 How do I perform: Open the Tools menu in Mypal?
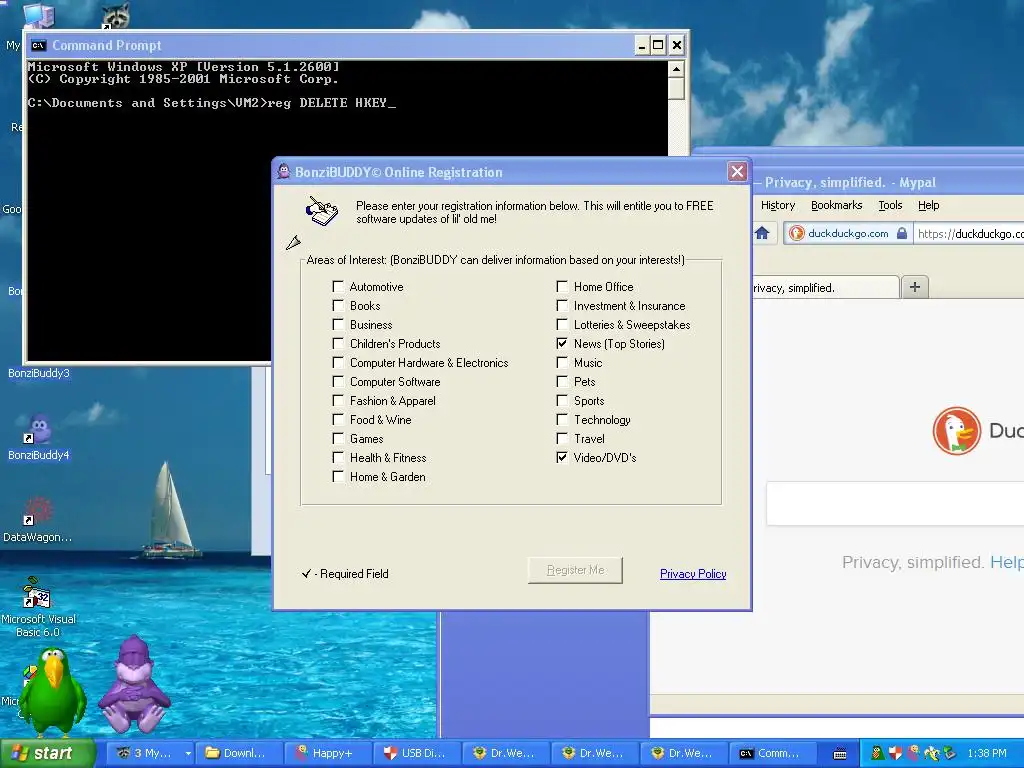(890, 205)
